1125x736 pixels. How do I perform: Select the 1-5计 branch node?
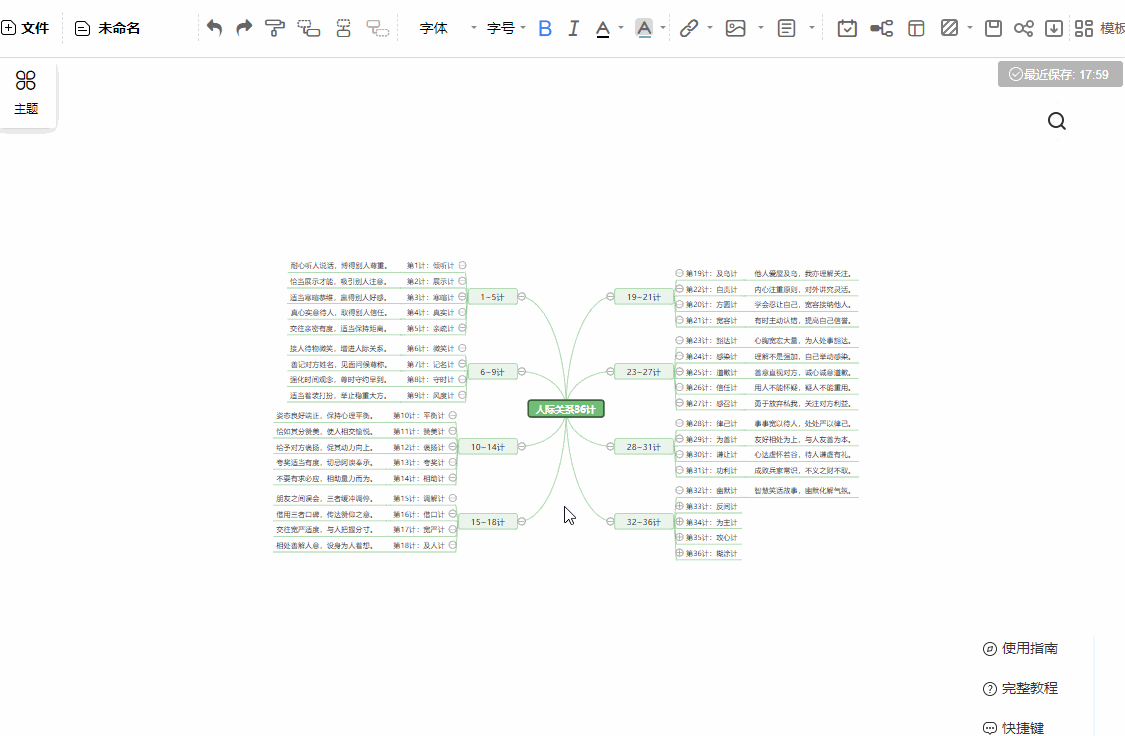492,297
